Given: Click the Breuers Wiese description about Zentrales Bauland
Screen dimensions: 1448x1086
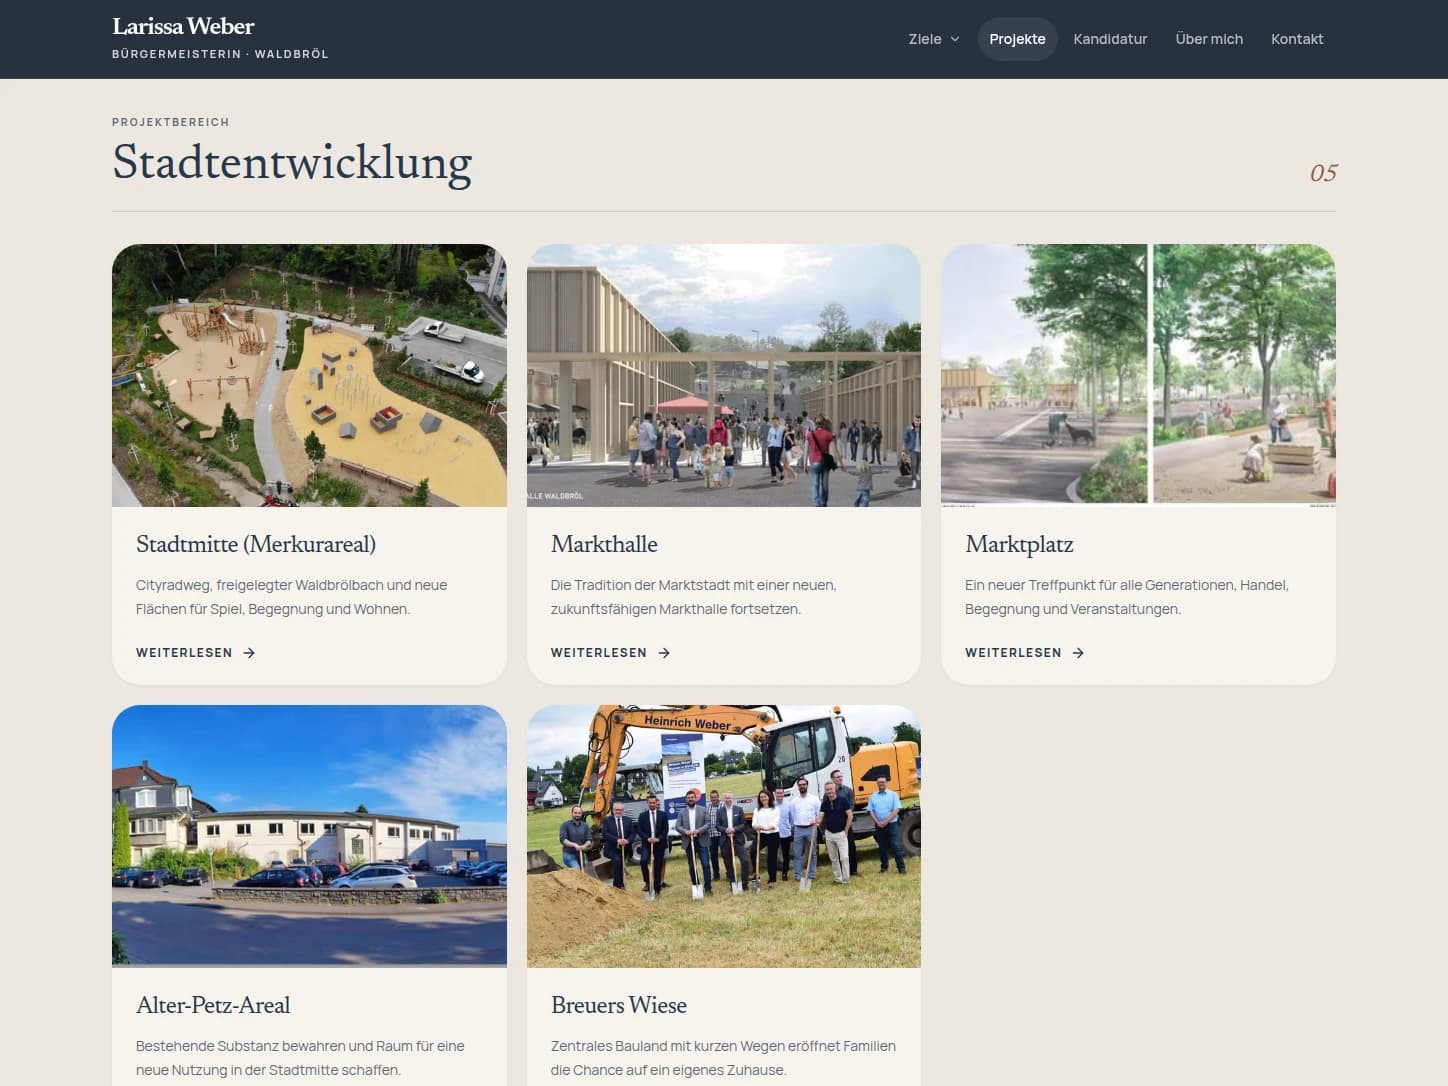Looking at the screenshot, I should [x=723, y=1058].
